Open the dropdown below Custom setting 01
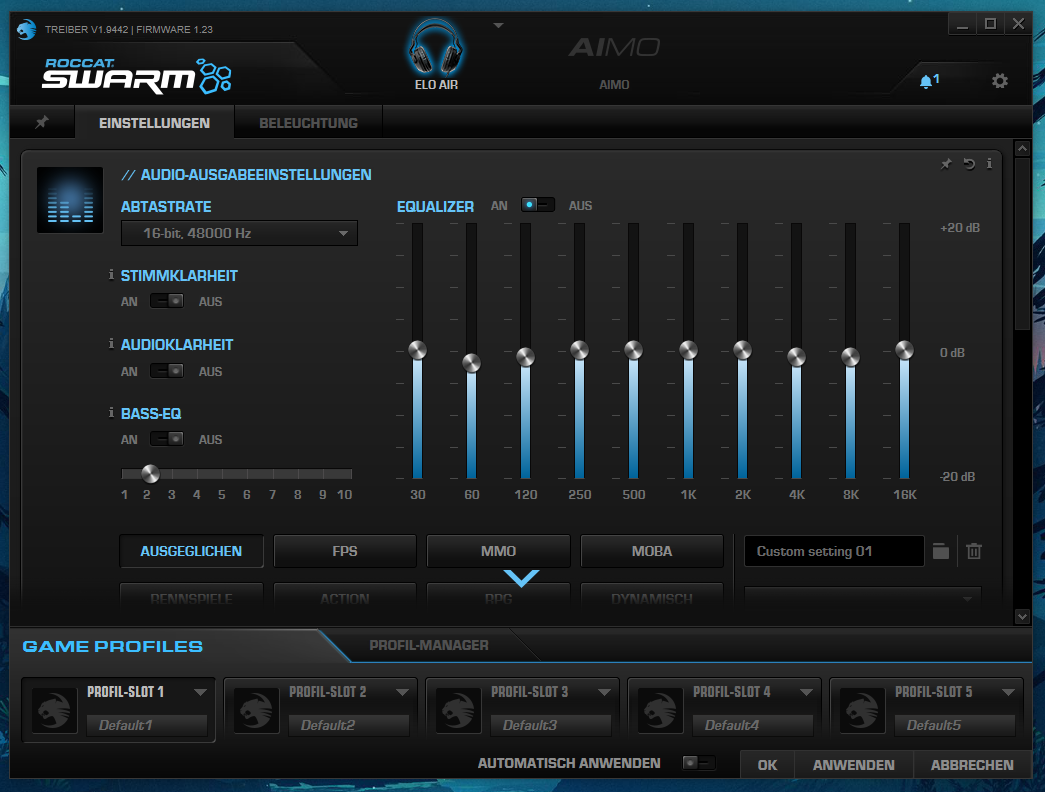1045x792 pixels. point(862,598)
